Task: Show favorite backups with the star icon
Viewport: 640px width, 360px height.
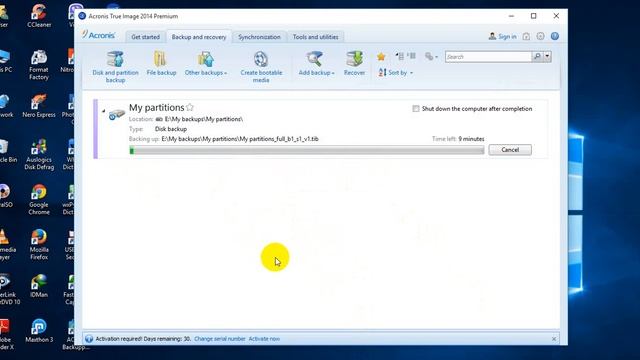Action: point(381,57)
